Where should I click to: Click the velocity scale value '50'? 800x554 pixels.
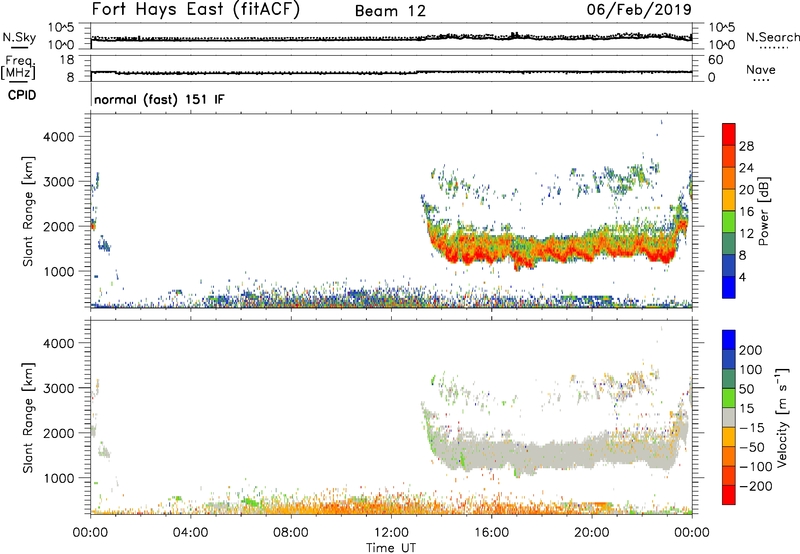point(746,389)
